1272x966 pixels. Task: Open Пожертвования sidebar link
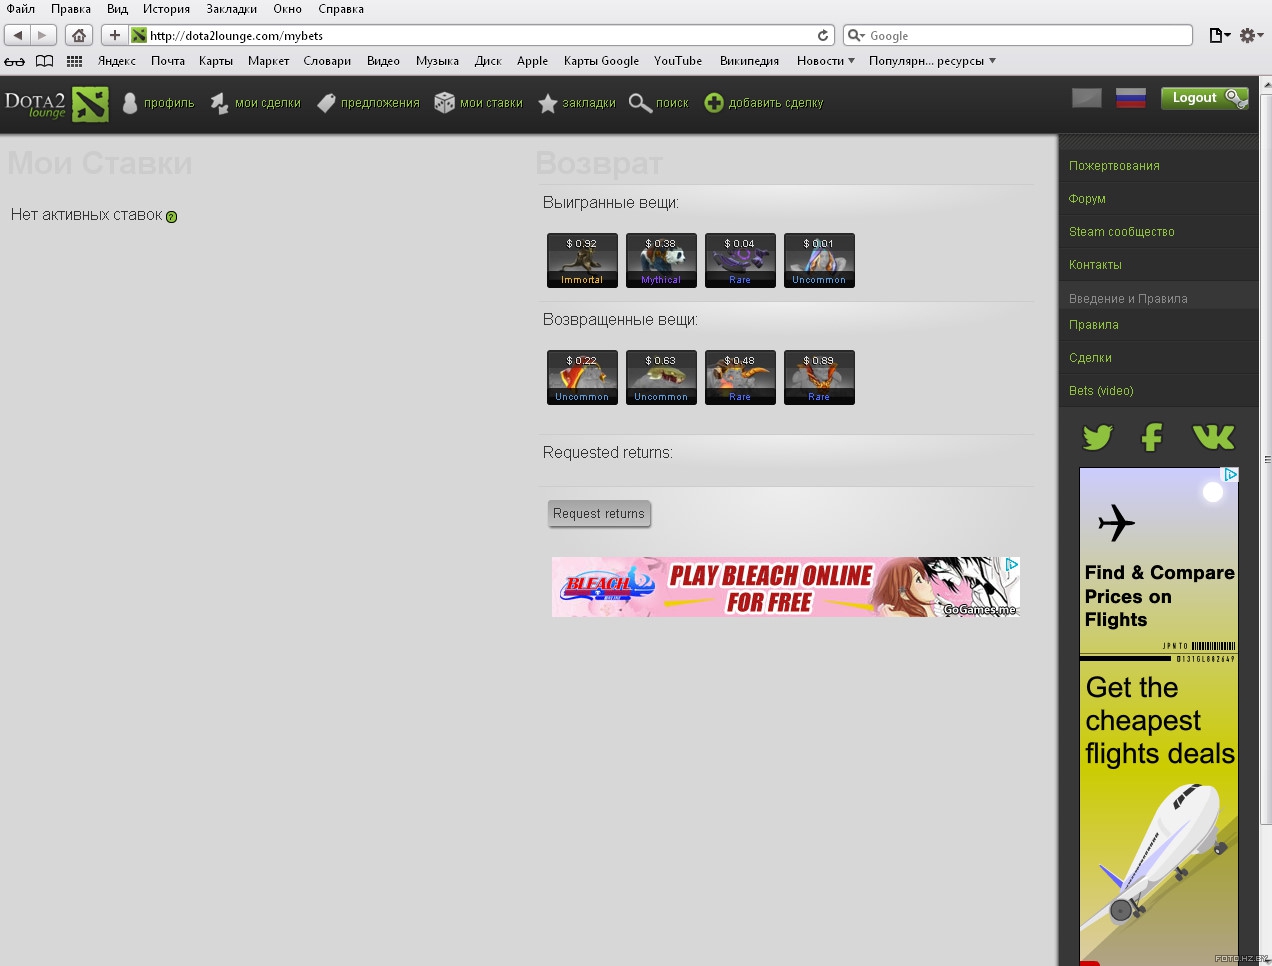1114,166
